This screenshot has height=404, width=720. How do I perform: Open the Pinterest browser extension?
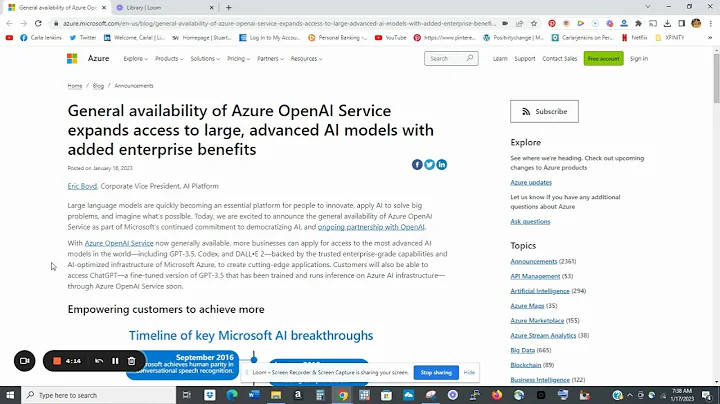click(x=552, y=23)
